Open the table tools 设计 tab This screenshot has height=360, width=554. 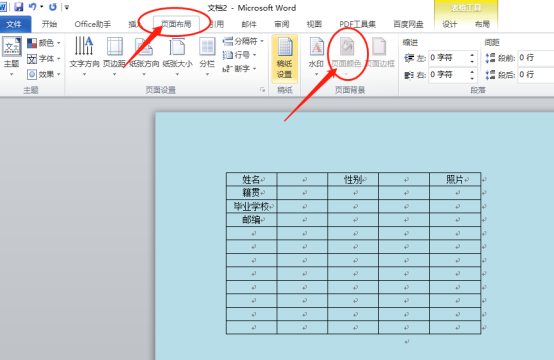449,24
